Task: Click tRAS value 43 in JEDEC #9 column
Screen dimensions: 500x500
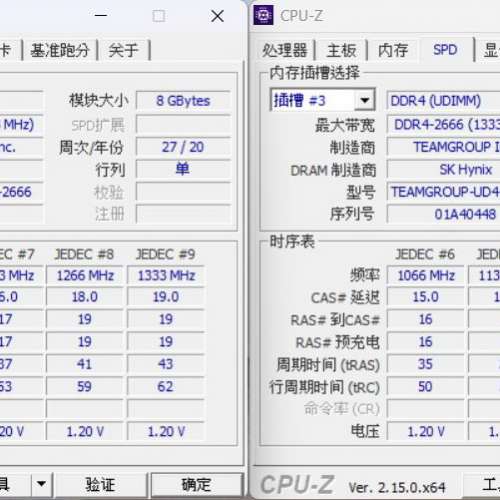Action: pyautogui.click(x=166, y=364)
